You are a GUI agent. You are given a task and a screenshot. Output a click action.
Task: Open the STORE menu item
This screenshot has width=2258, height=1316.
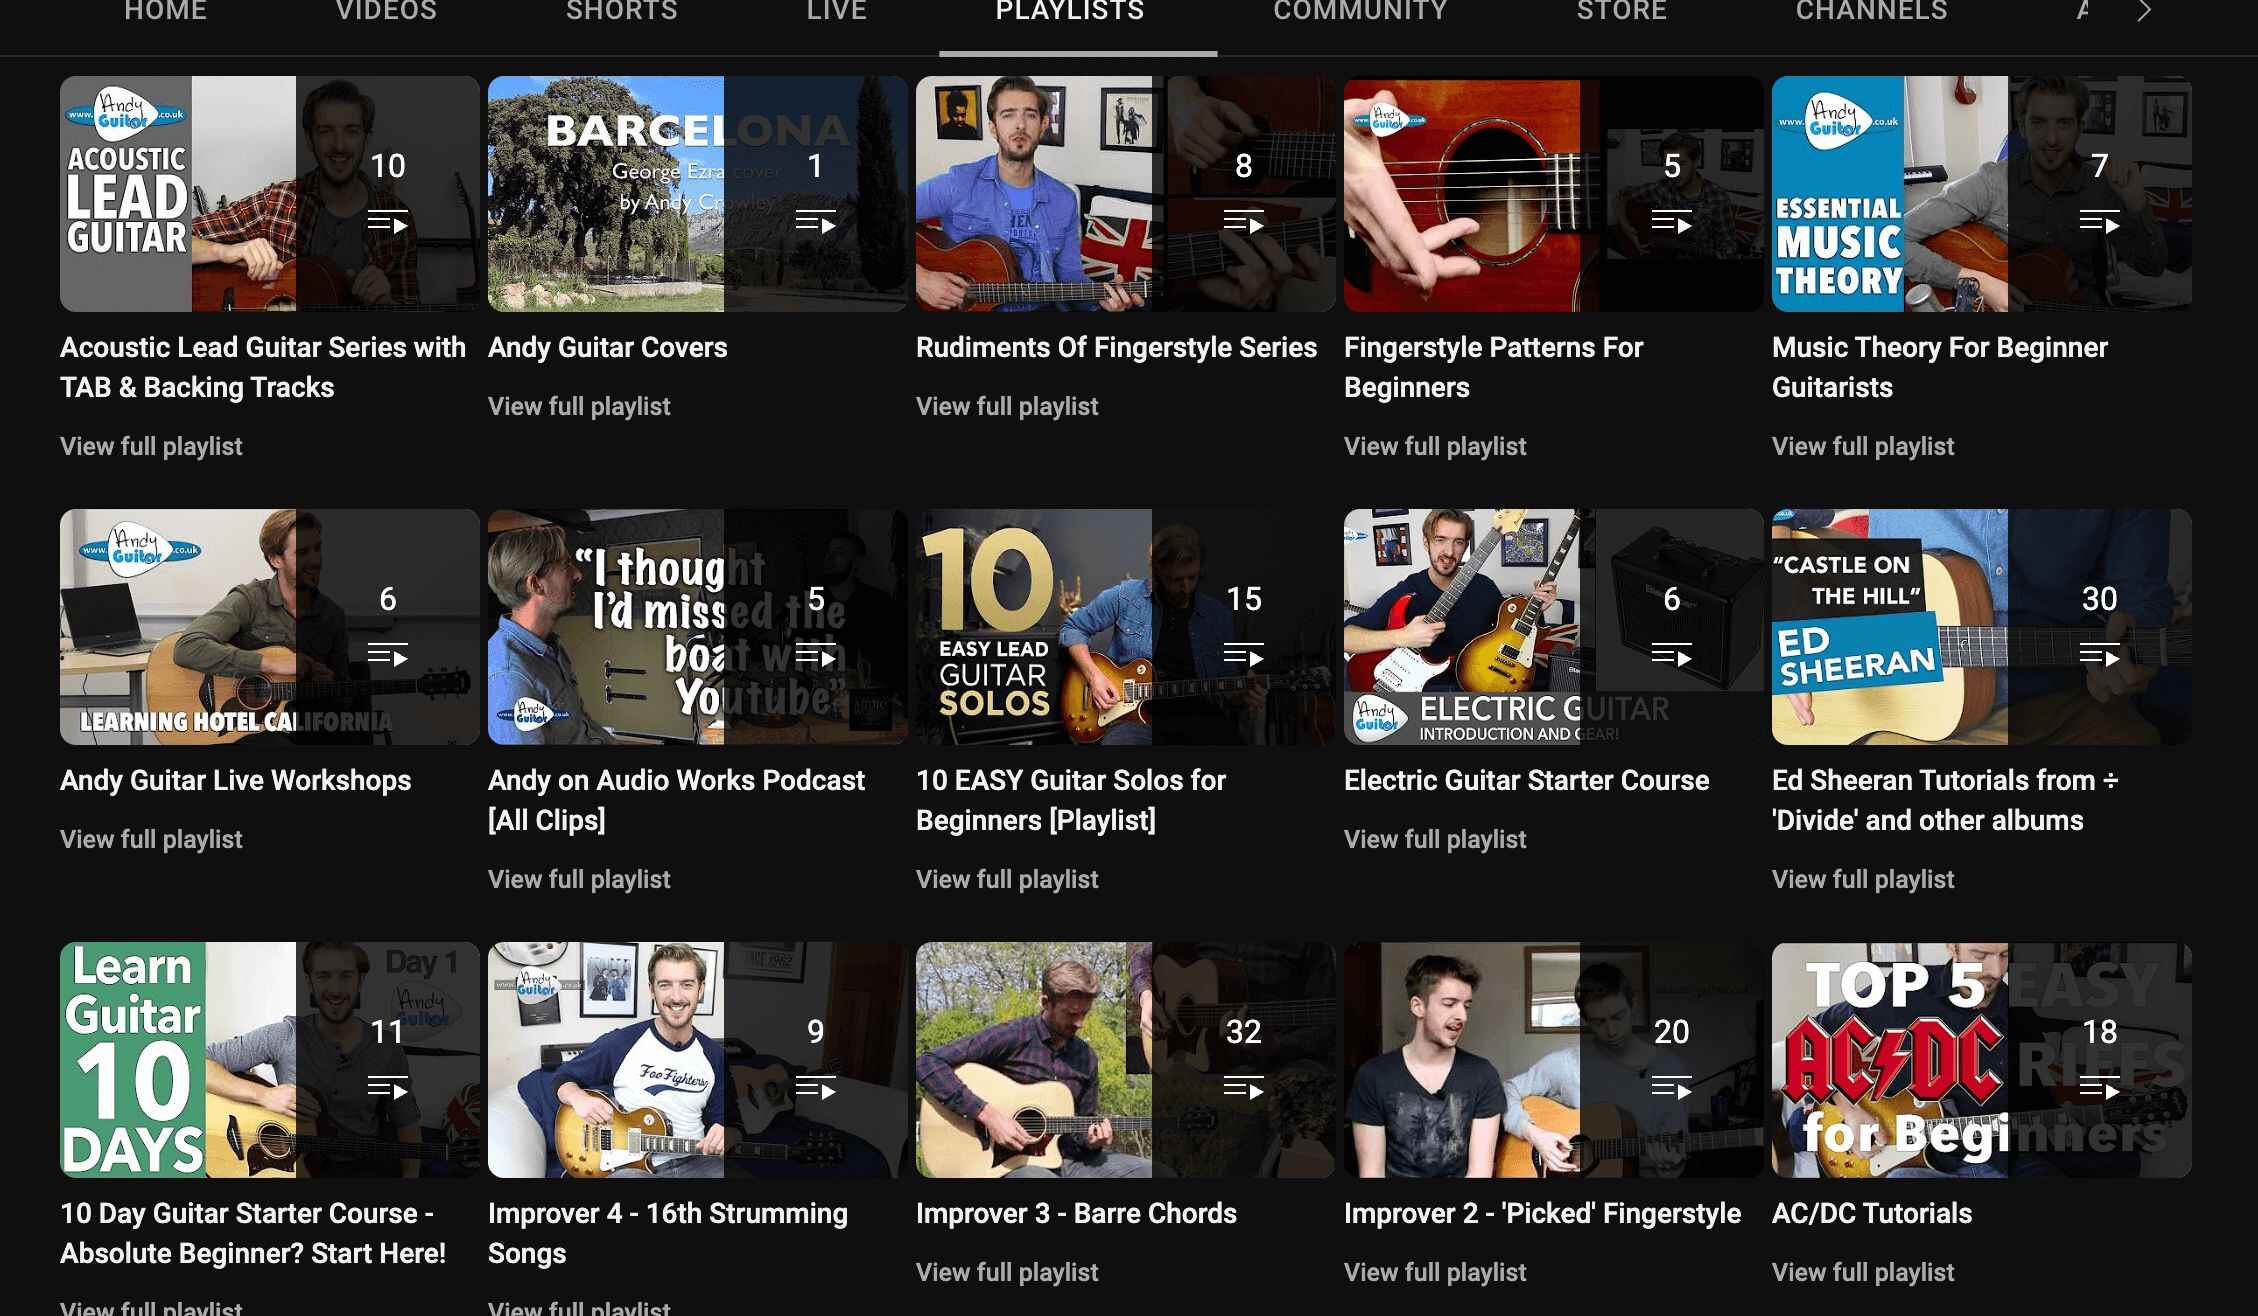click(1622, 11)
